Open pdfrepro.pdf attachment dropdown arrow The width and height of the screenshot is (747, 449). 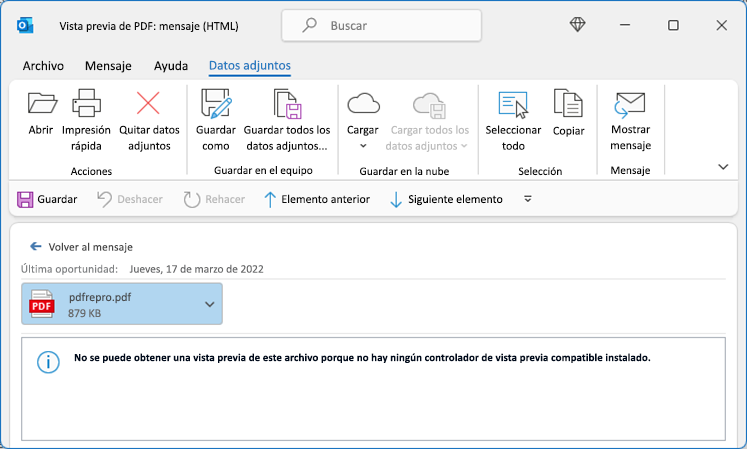click(210, 304)
